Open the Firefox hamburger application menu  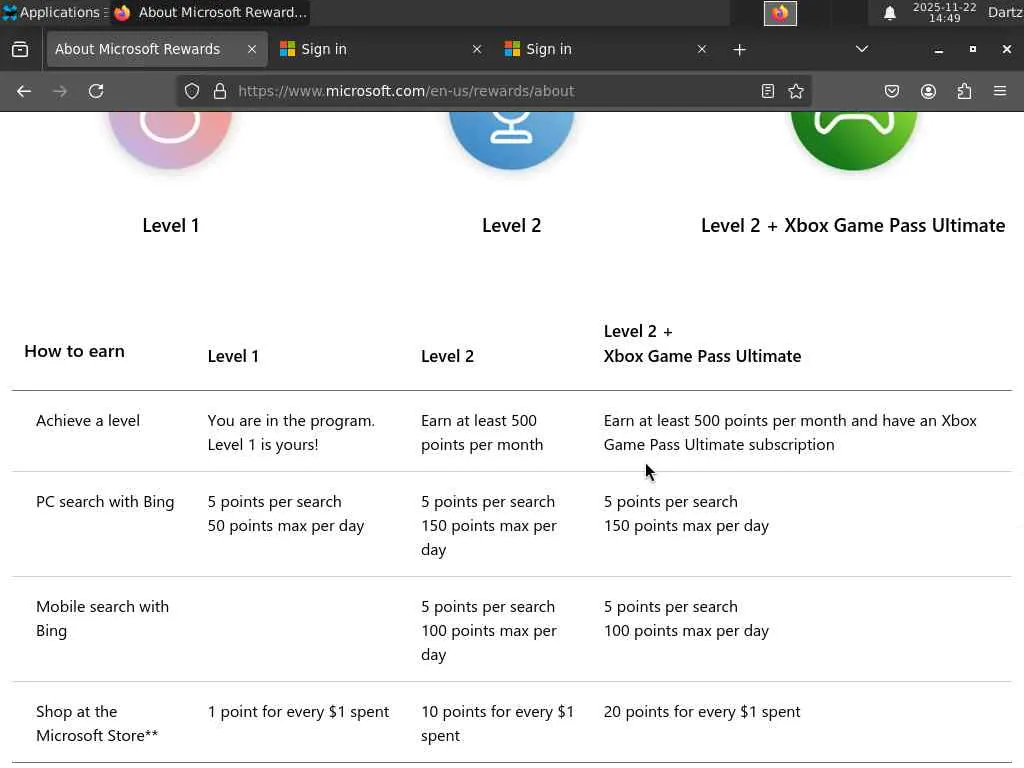1000,91
